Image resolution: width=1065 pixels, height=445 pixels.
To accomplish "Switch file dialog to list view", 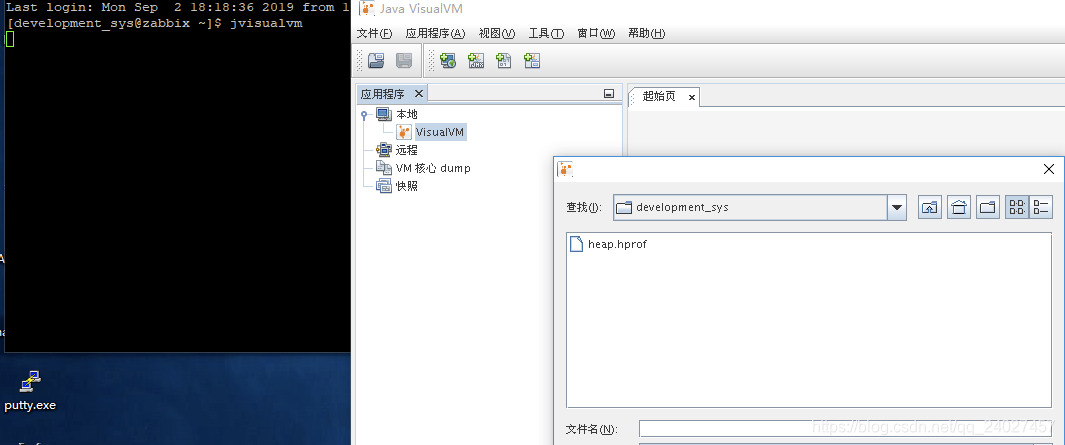I will point(1017,208).
